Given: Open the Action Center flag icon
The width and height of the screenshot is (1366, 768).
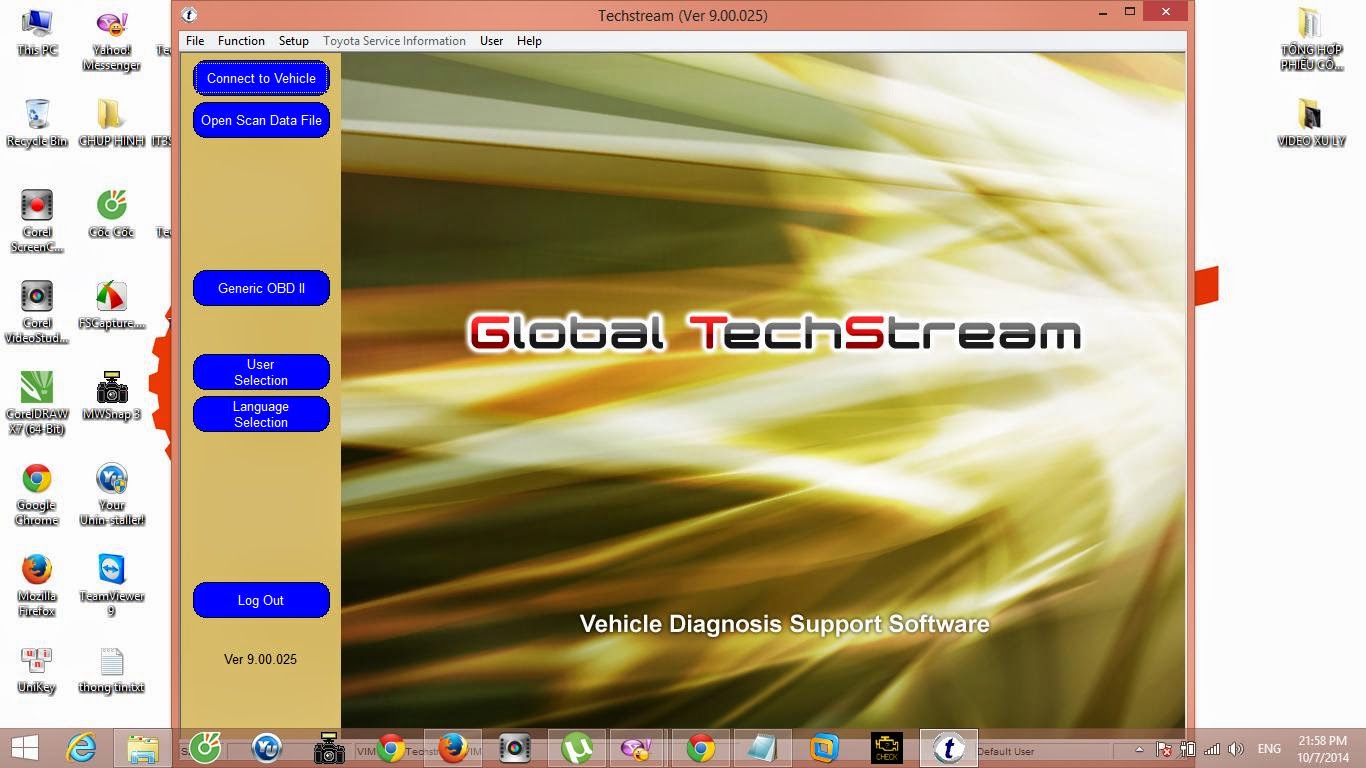Looking at the screenshot, I should 1164,749.
